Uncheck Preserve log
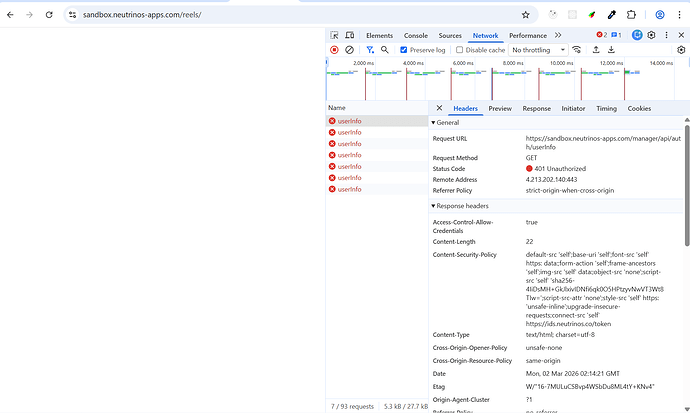Viewport: 690px width, 413px height. [404, 50]
